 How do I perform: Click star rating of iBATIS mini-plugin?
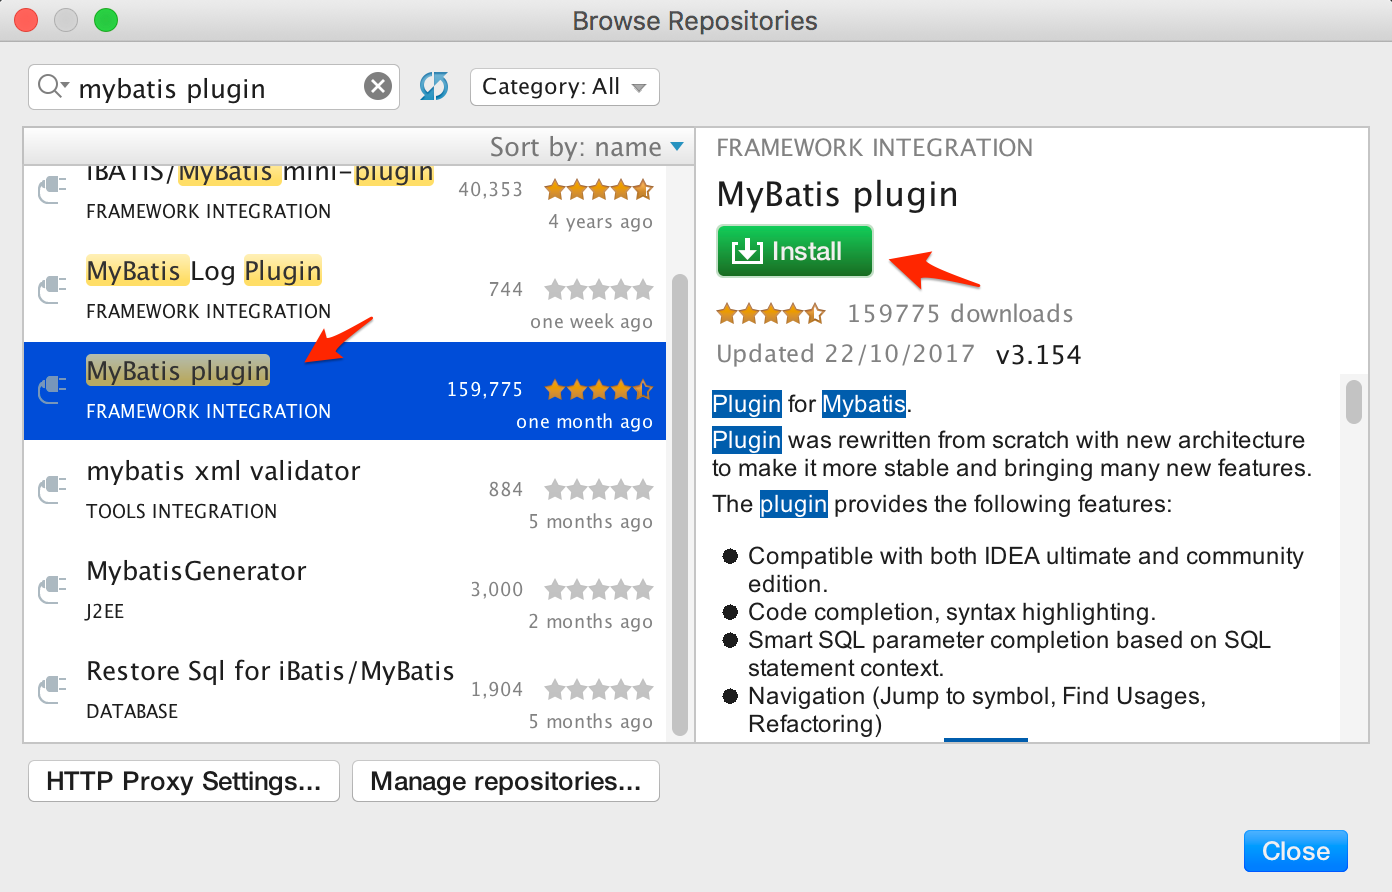coord(599,189)
